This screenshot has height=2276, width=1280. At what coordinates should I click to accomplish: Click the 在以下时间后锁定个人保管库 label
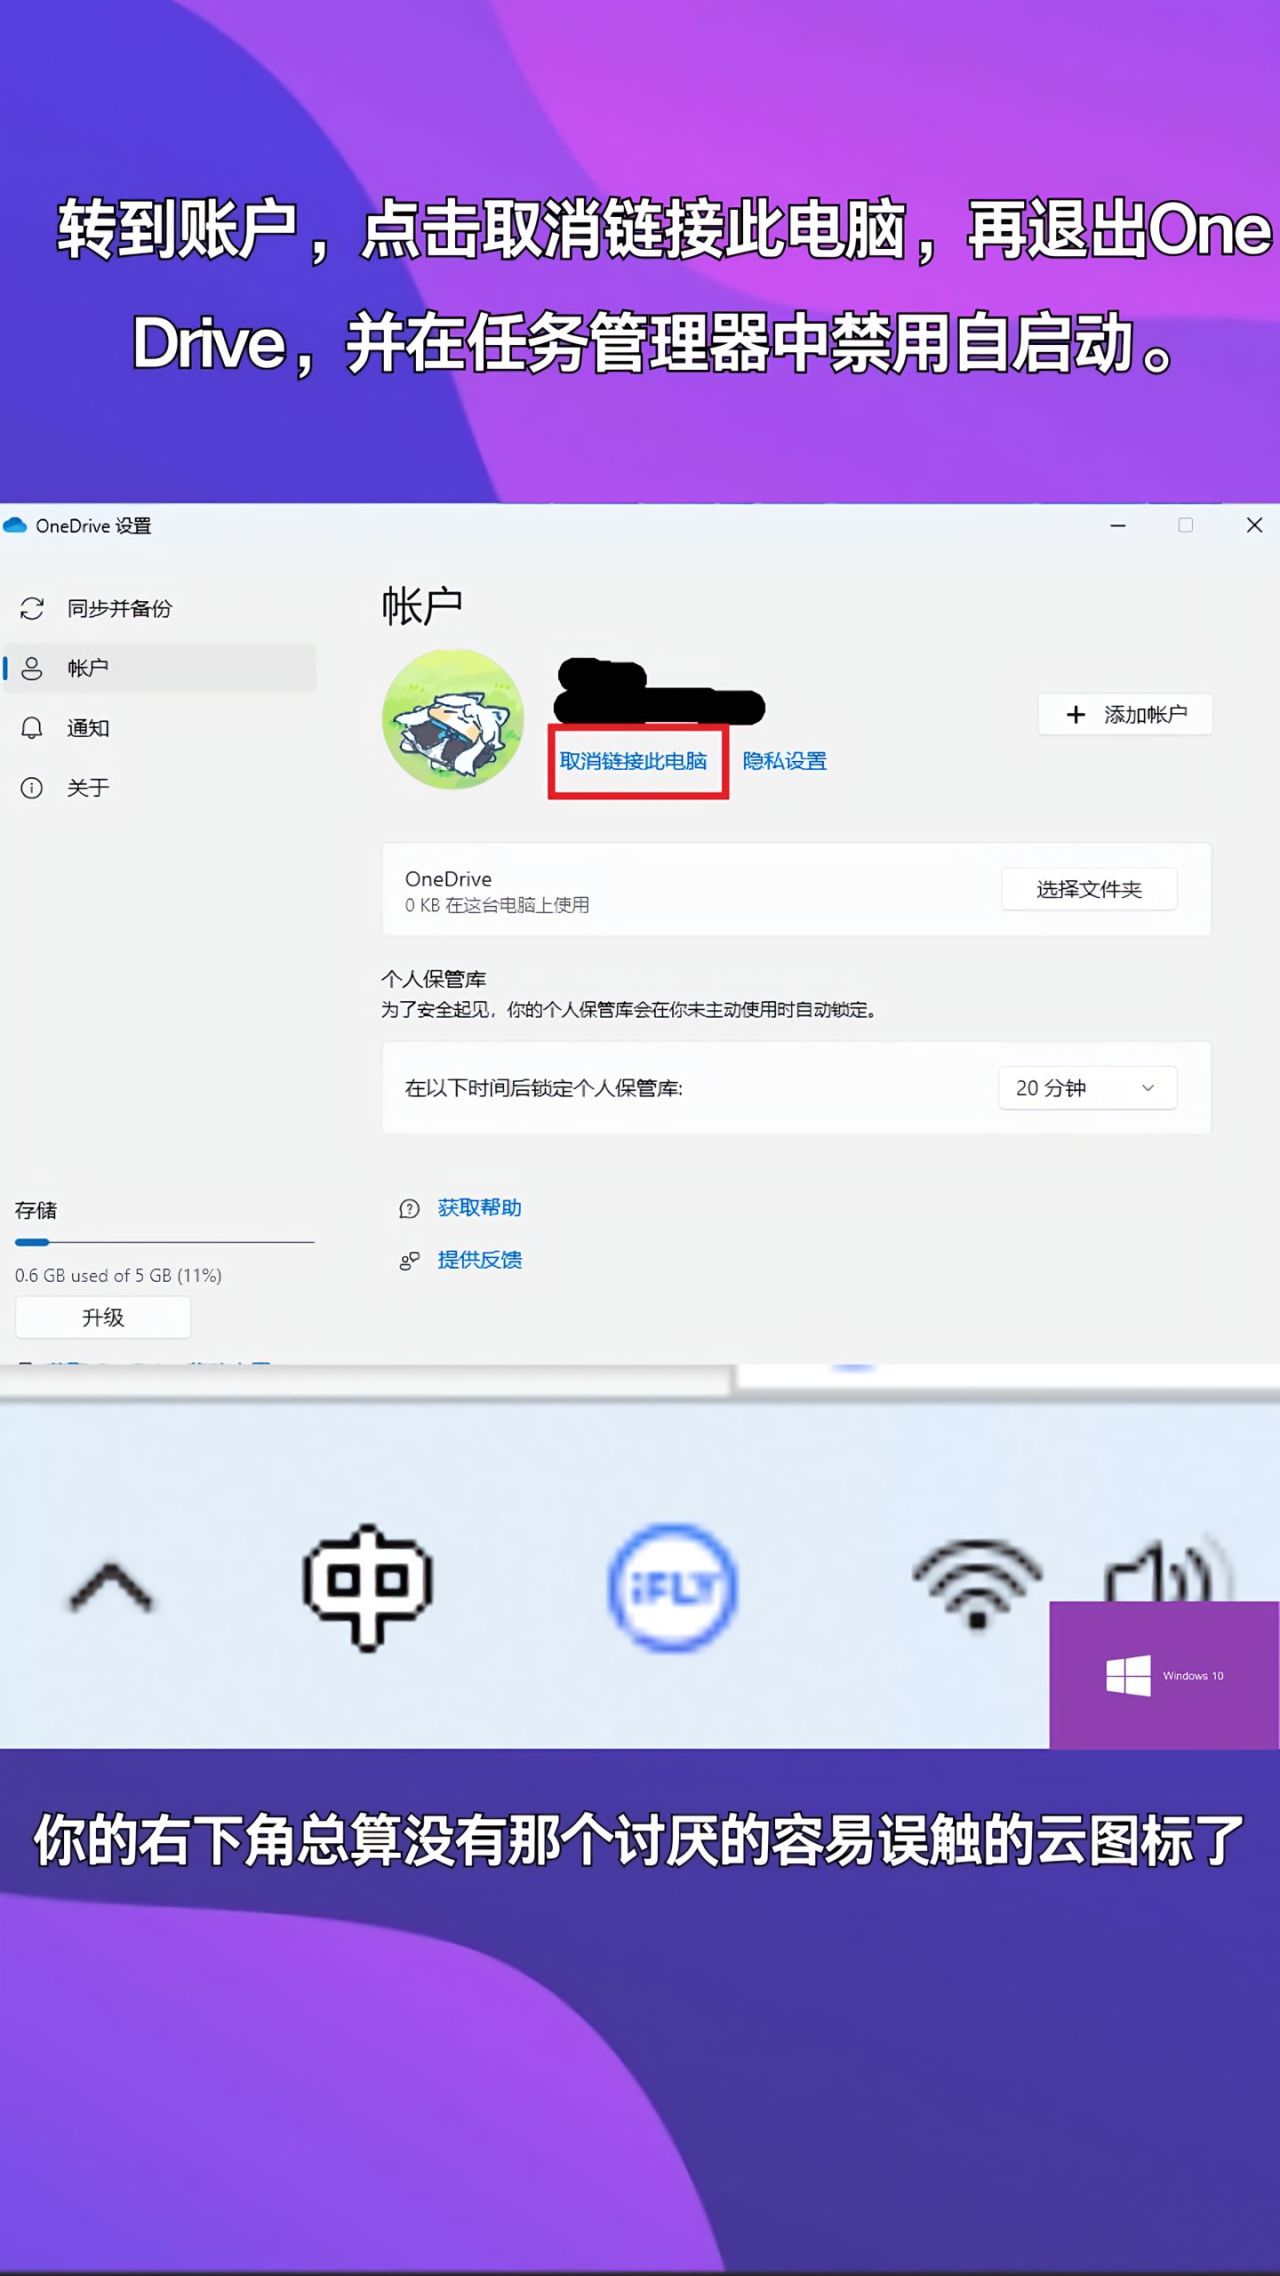tap(544, 1088)
